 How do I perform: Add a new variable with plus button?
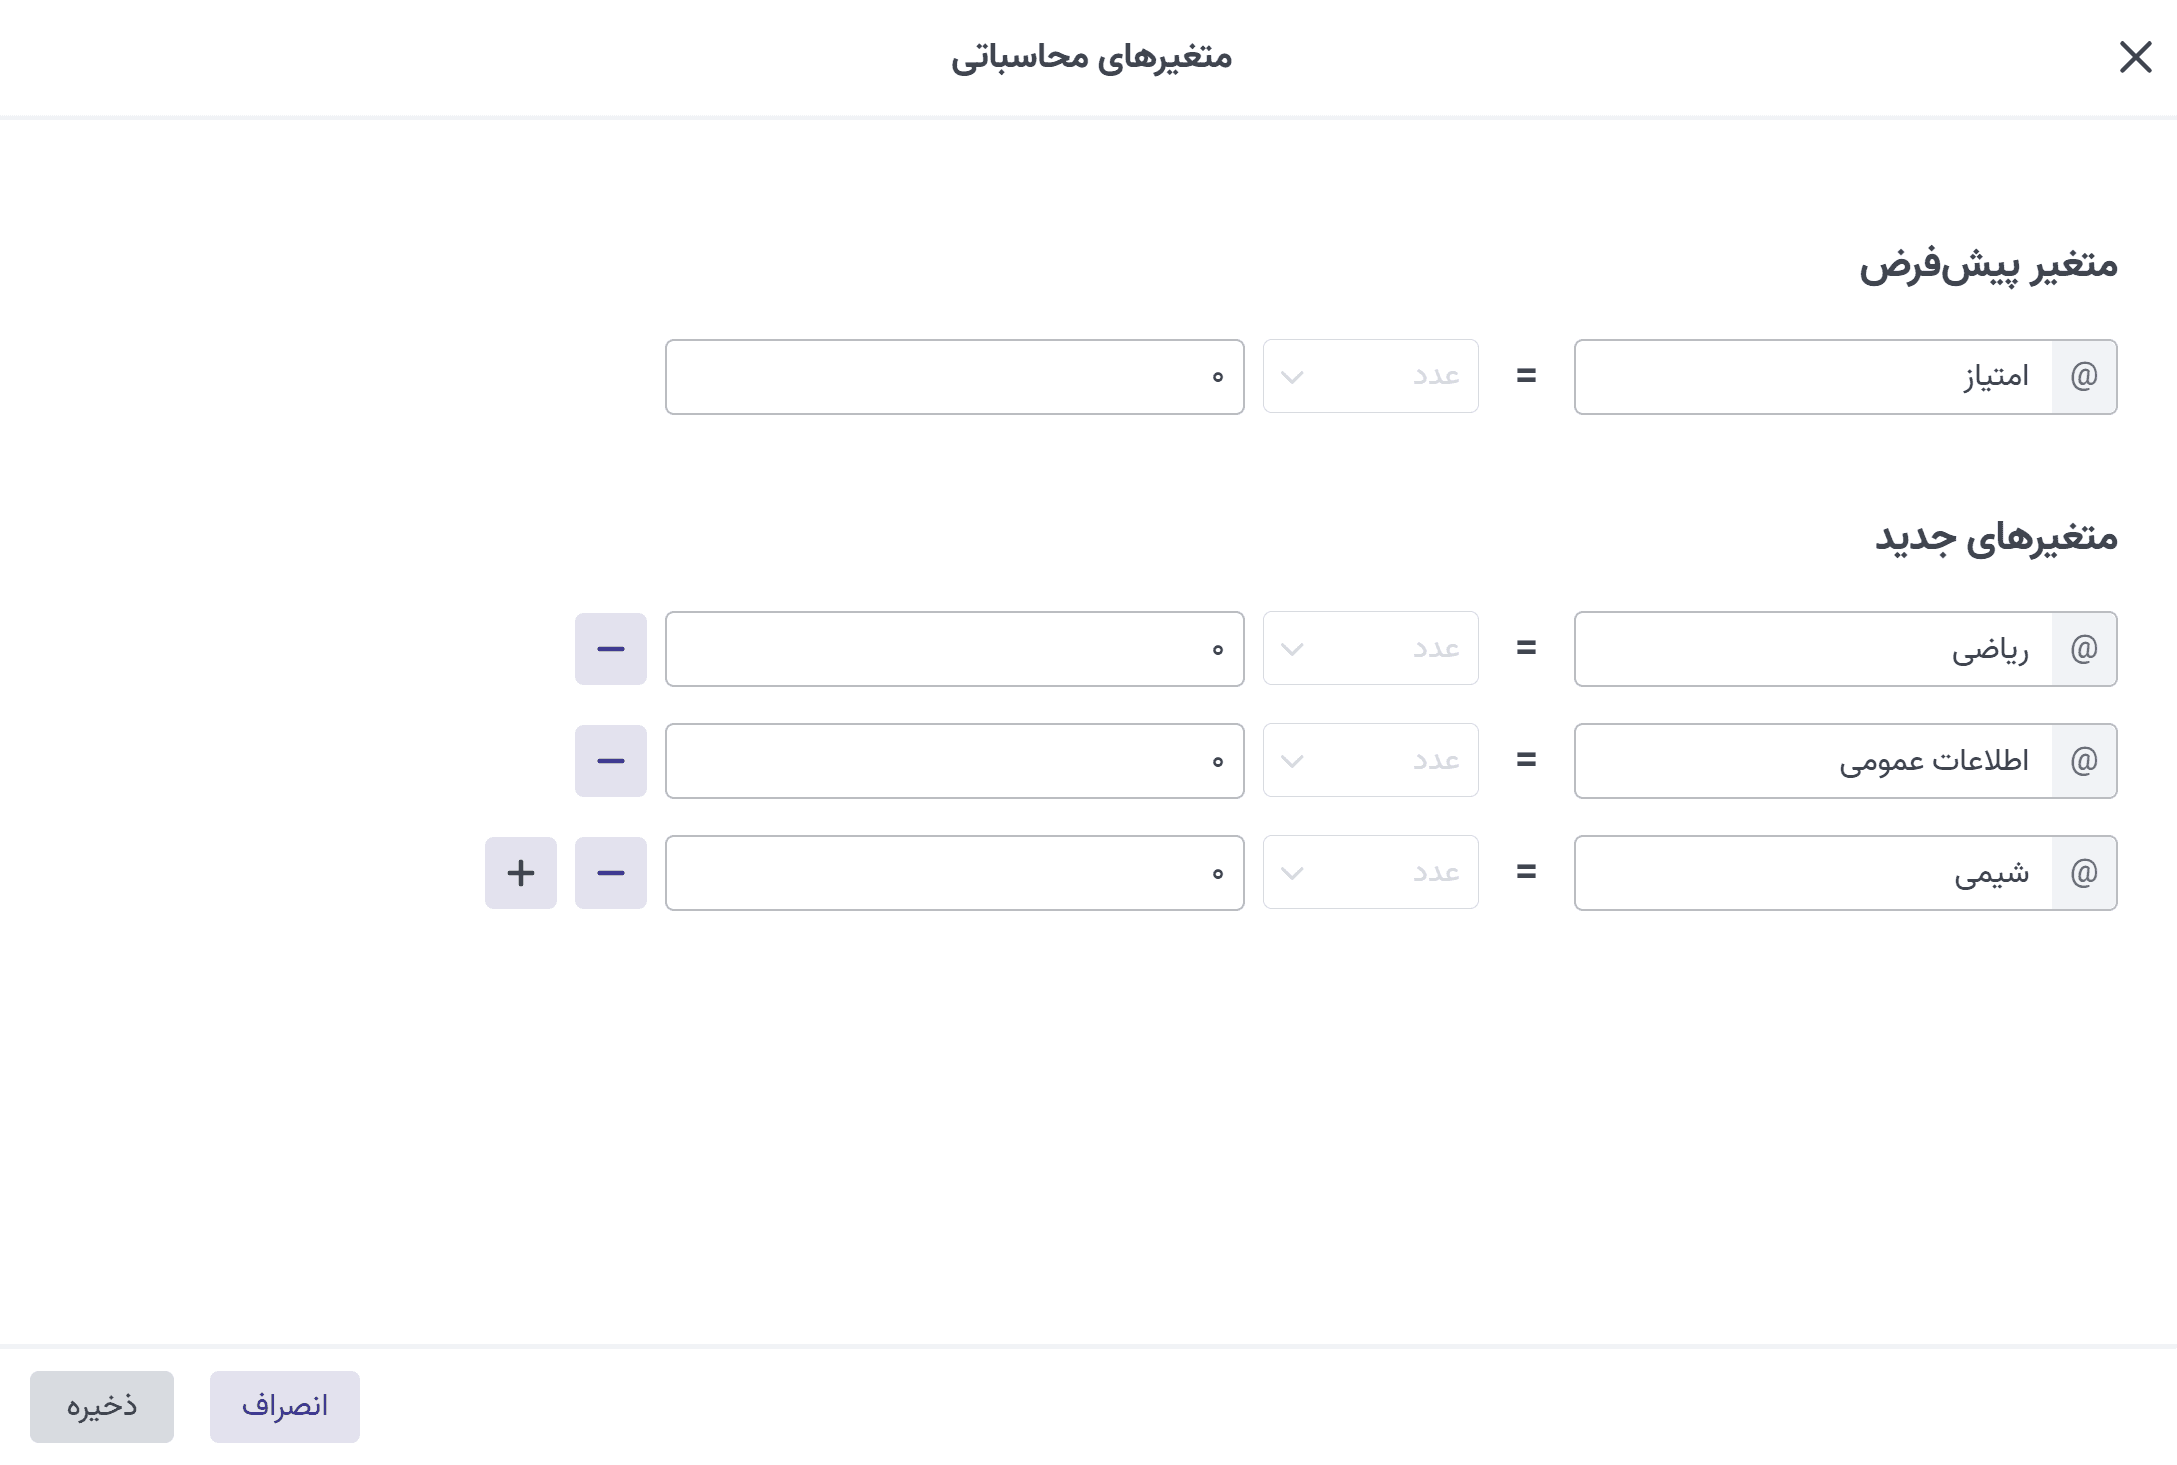[520, 873]
